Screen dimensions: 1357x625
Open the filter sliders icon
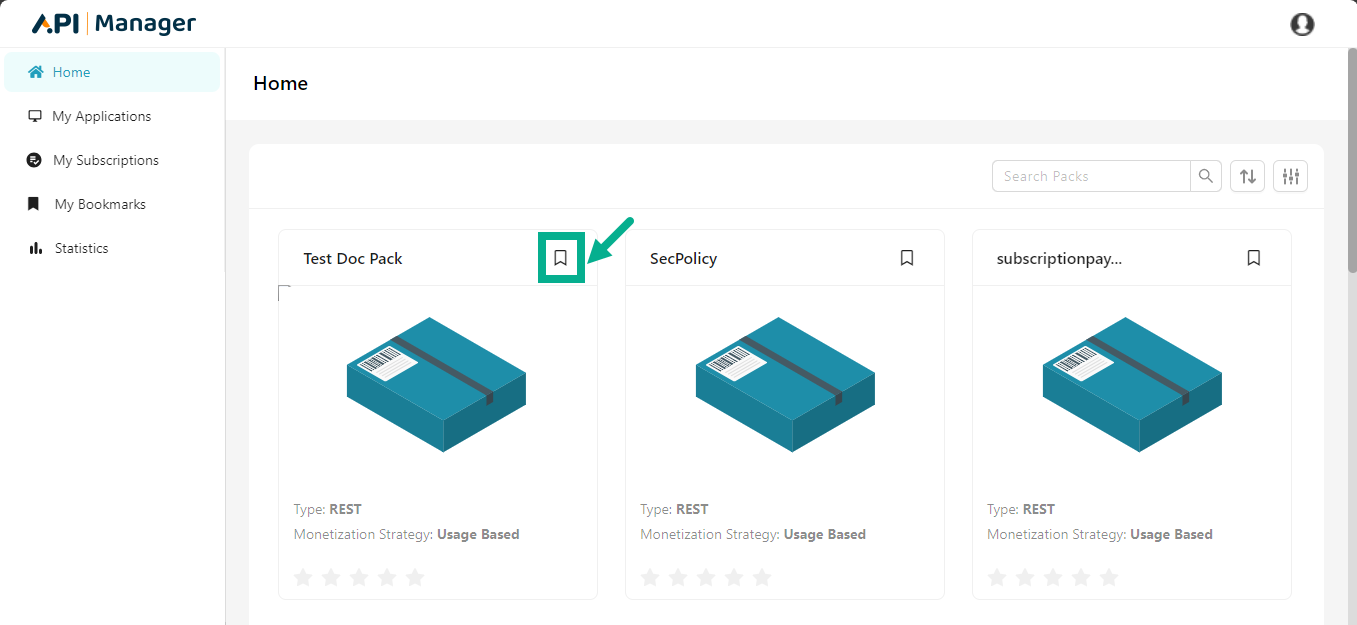[x=1290, y=176]
